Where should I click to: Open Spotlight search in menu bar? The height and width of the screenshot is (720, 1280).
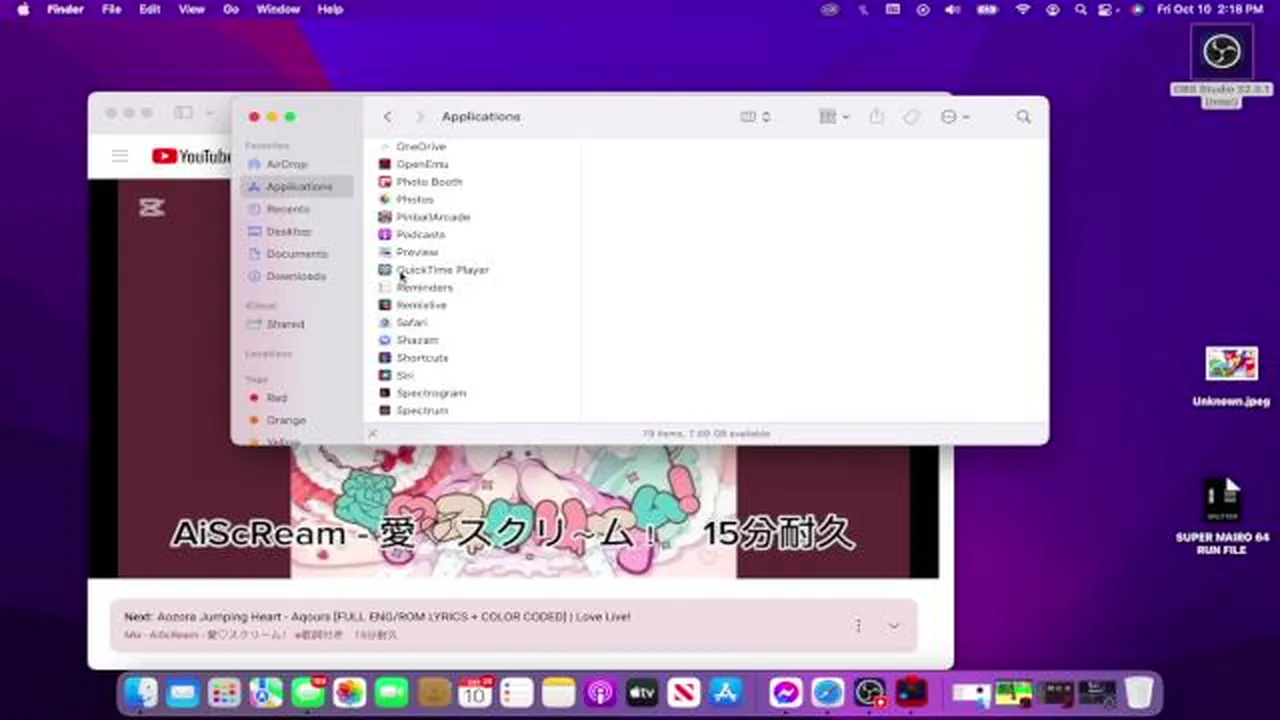pos(1081,9)
